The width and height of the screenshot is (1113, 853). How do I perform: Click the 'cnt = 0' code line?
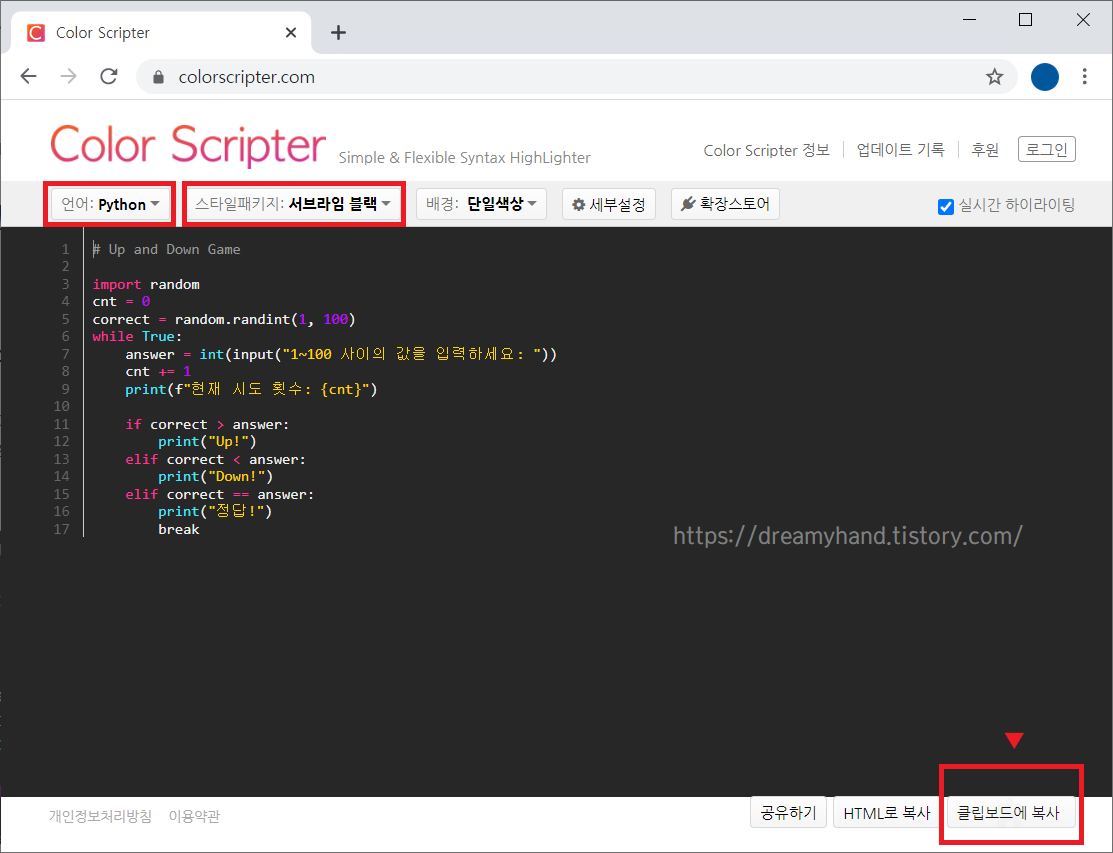click(x=121, y=302)
